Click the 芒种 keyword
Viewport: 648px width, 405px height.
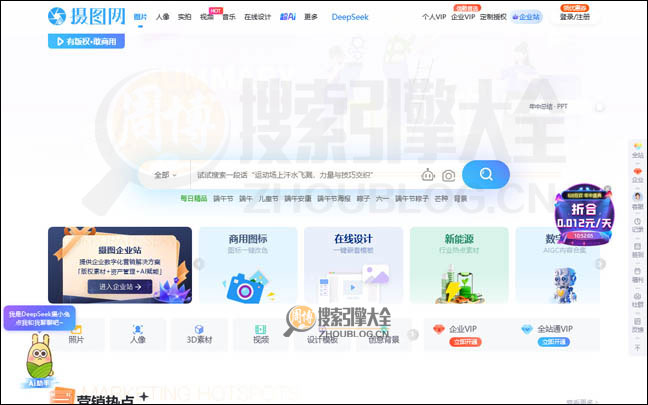[441, 199]
